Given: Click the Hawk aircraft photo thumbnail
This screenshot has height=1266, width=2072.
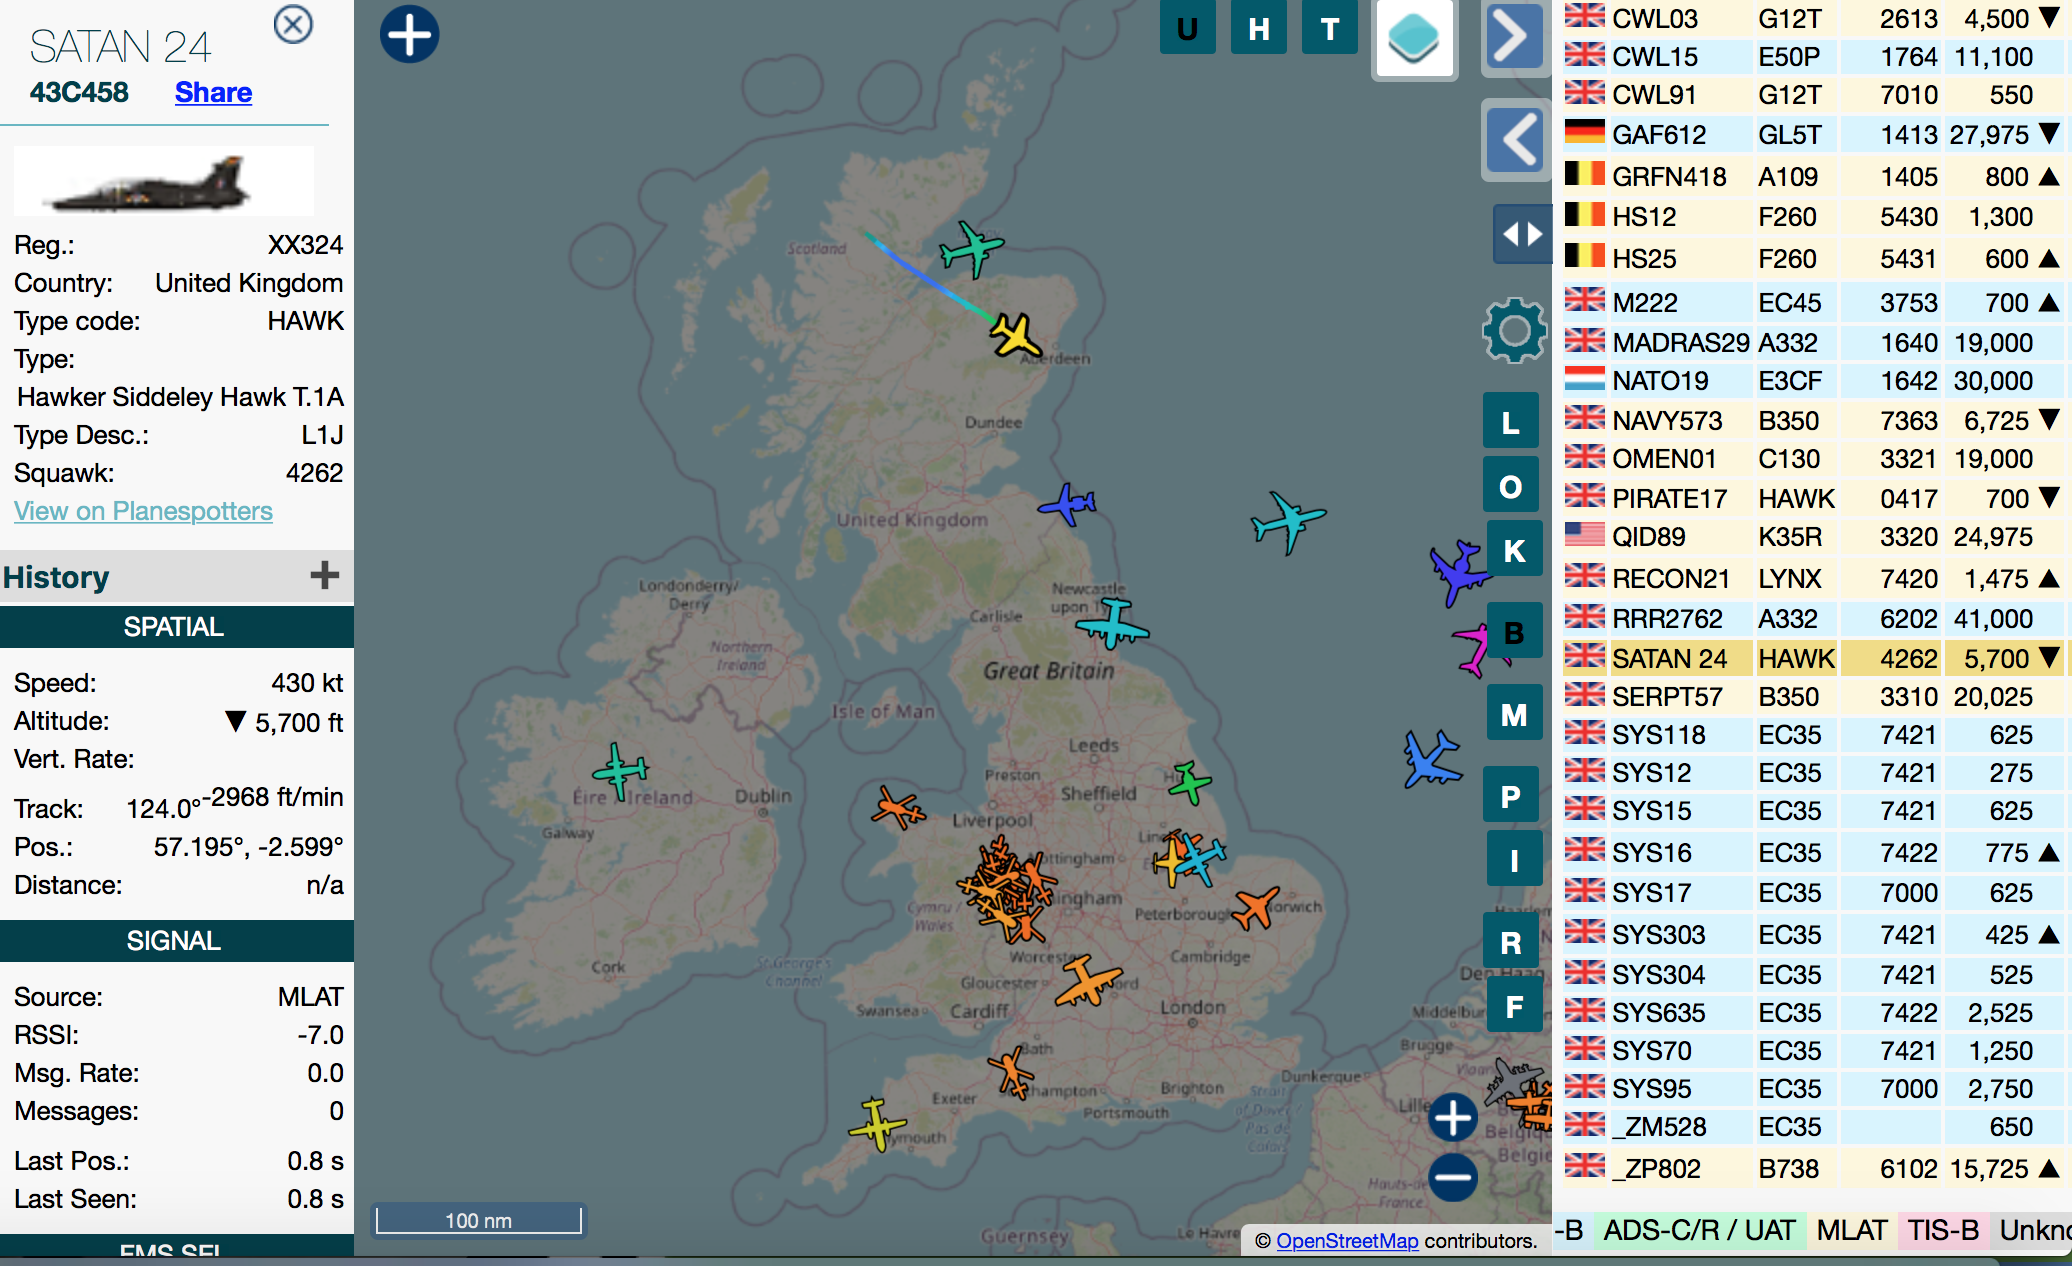Looking at the screenshot, I should [x=163, y=181].
